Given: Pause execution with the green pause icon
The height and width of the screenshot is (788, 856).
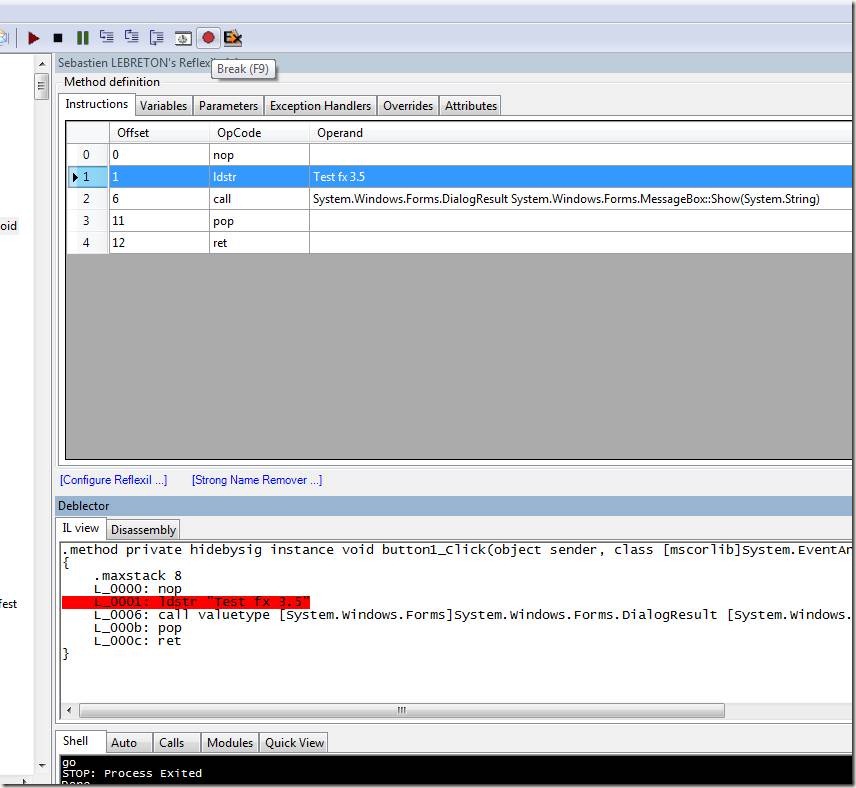Looking at the screenshot, I should pos(82,38).
